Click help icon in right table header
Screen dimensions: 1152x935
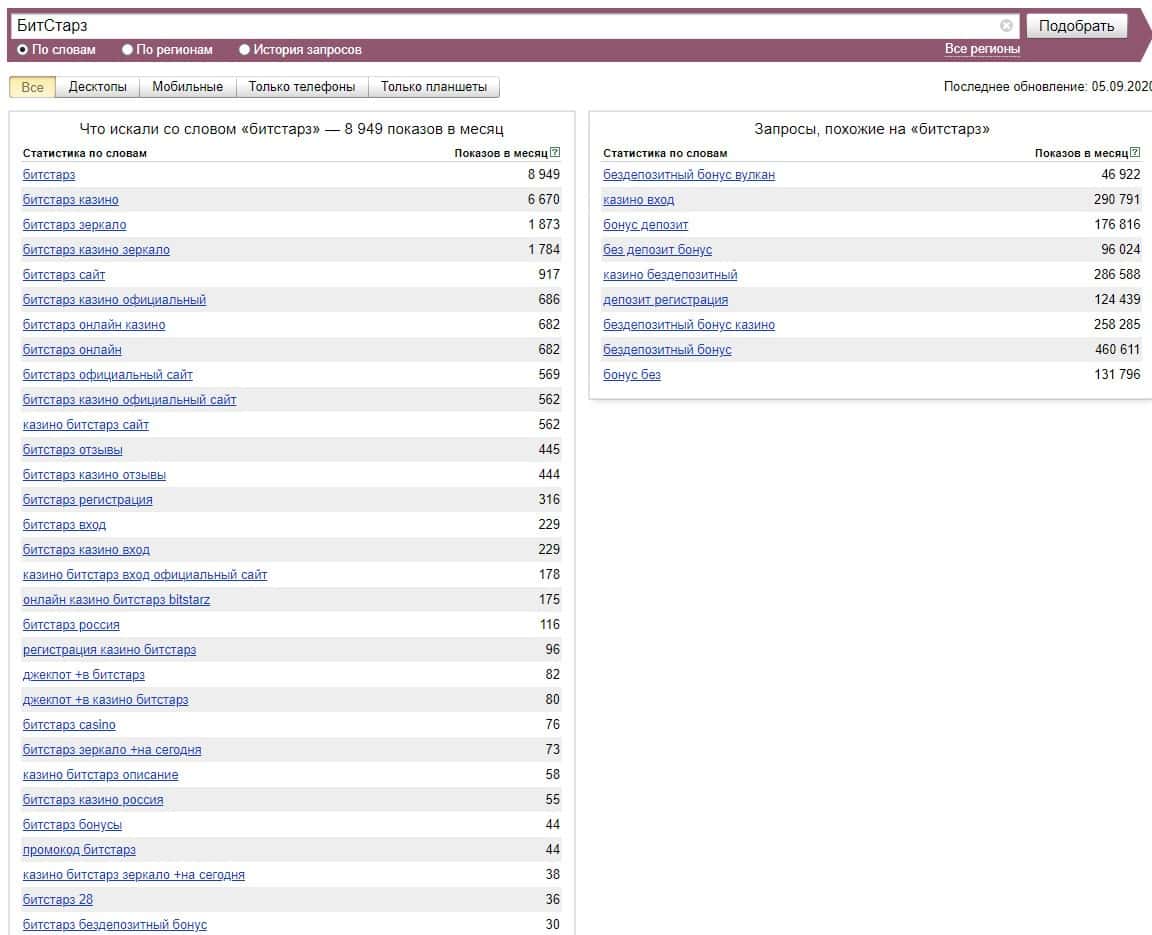pos(1135,153)
